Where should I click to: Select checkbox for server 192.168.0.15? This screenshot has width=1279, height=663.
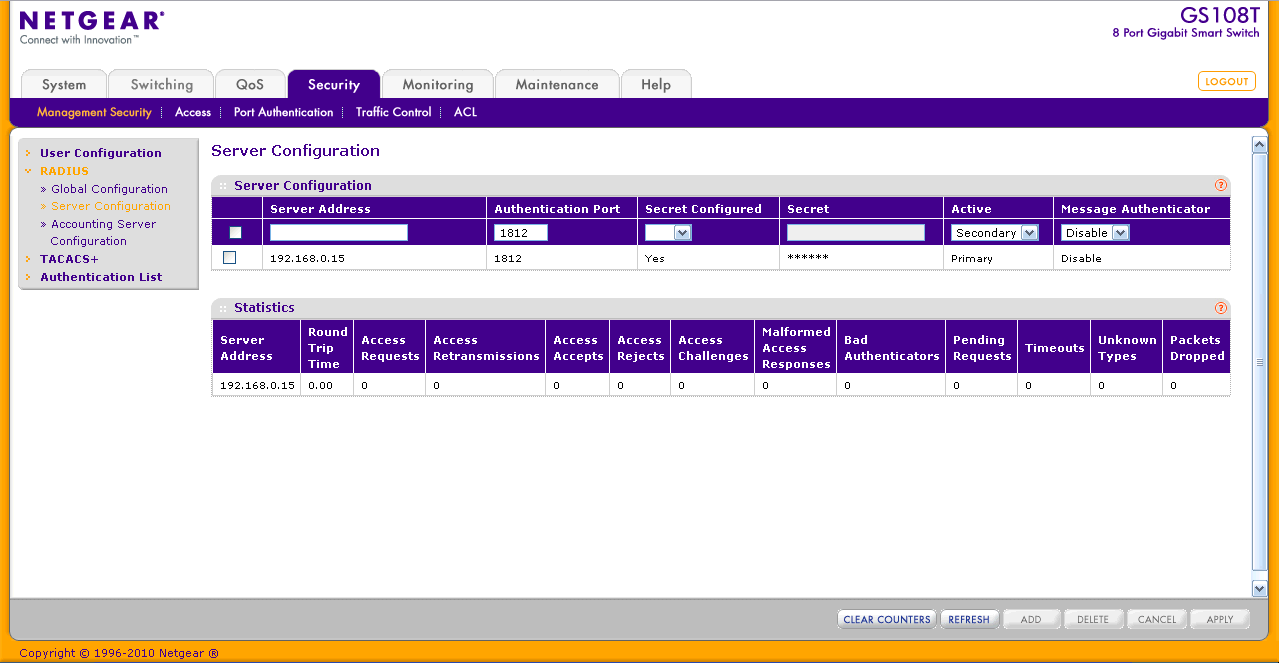[x=230, y=258]
